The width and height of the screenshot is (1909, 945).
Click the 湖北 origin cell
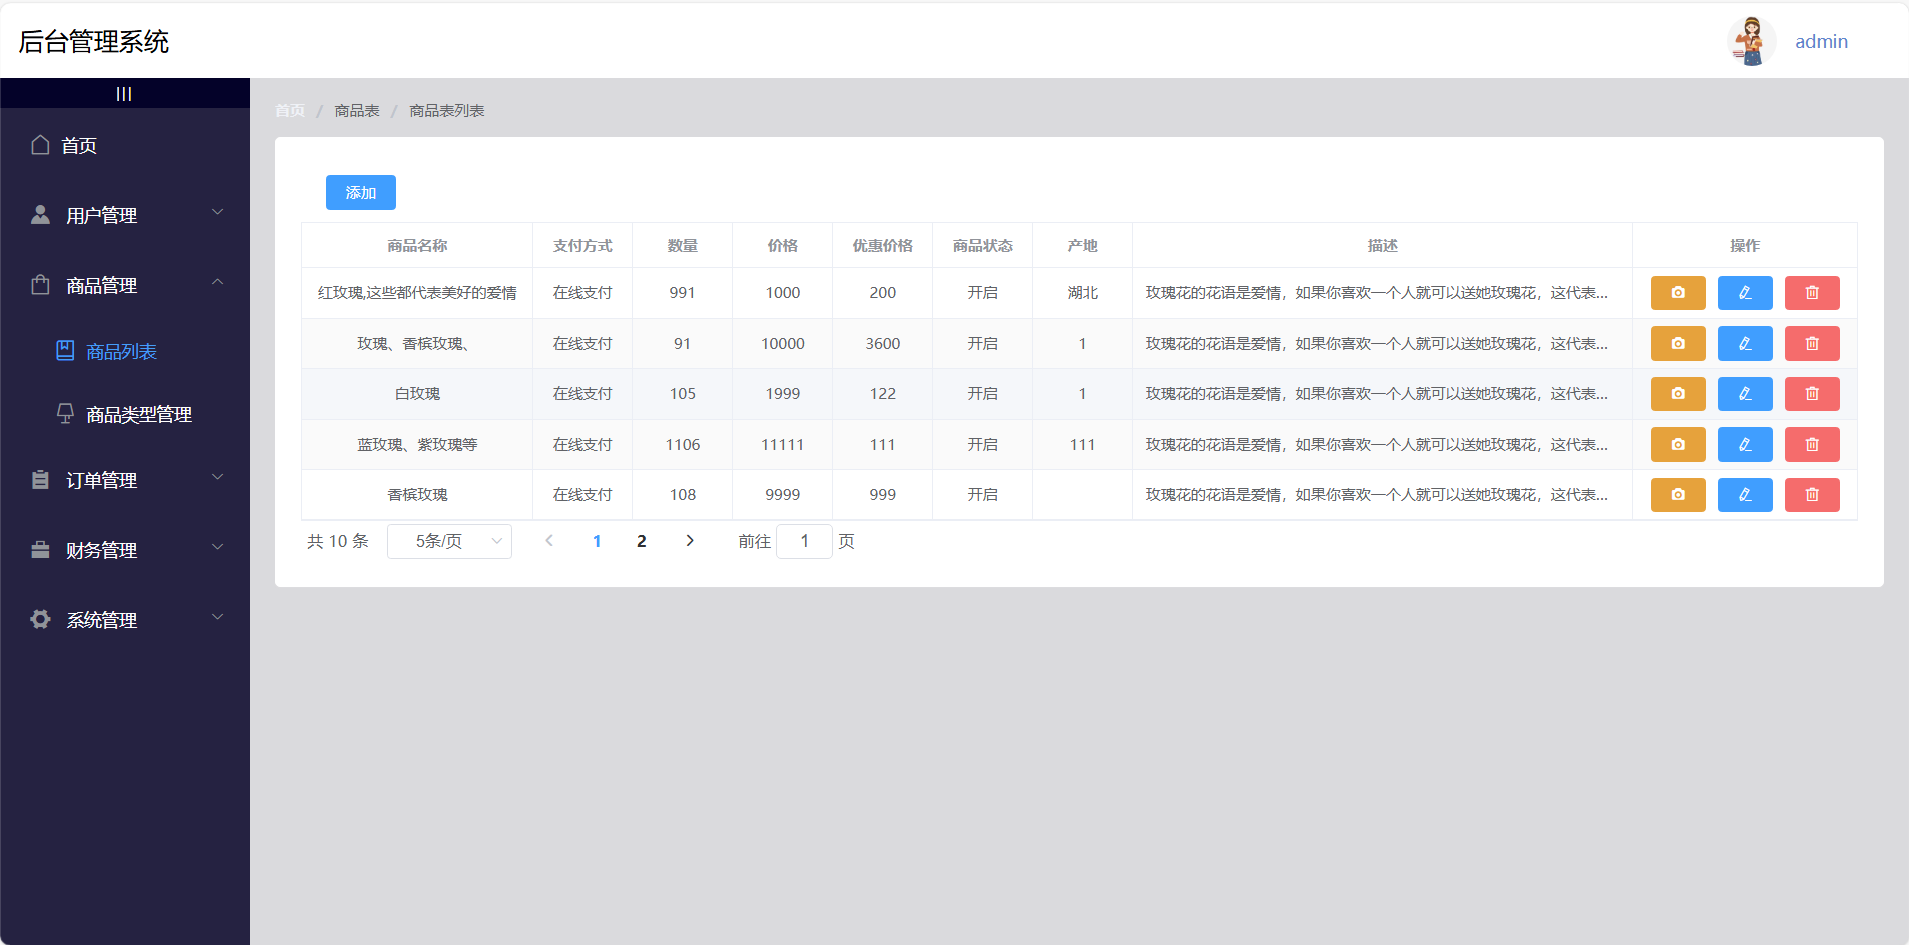[1083, 293]
